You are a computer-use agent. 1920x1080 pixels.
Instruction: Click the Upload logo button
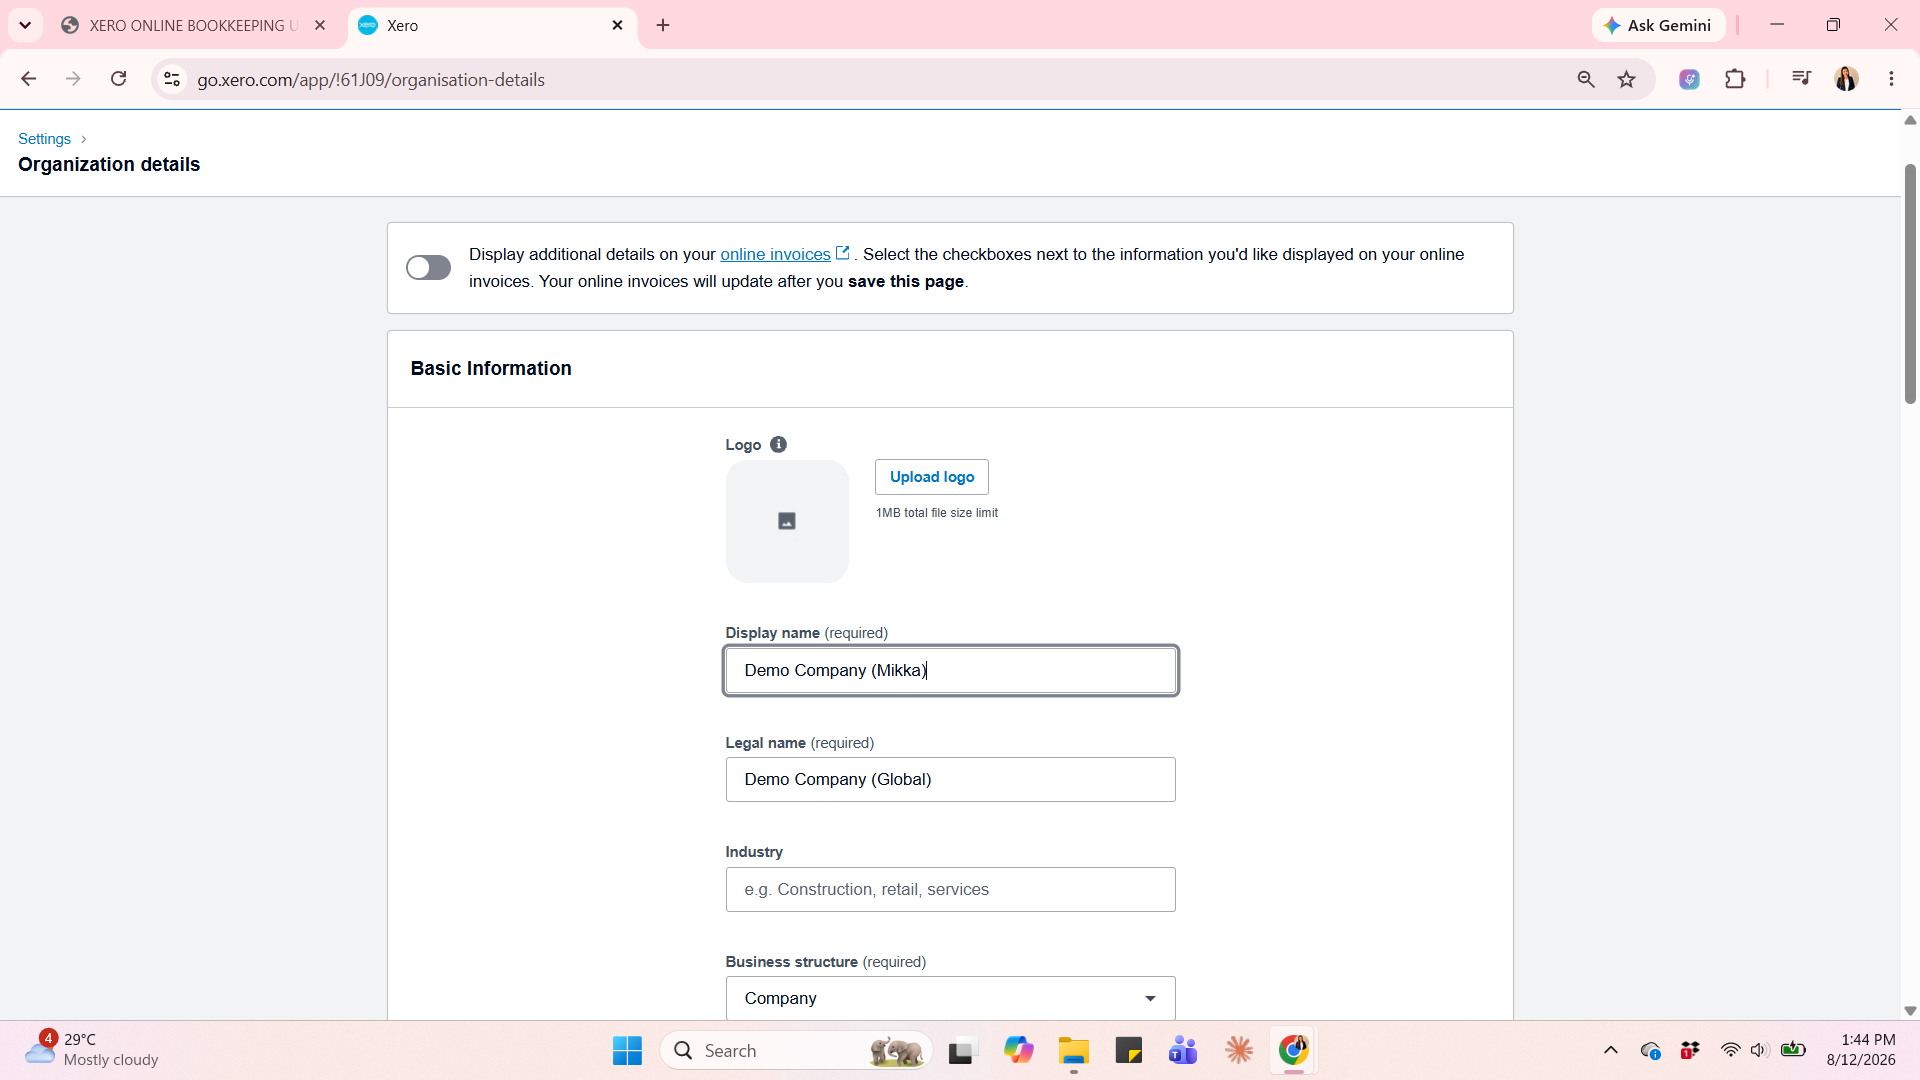point(931,477)
